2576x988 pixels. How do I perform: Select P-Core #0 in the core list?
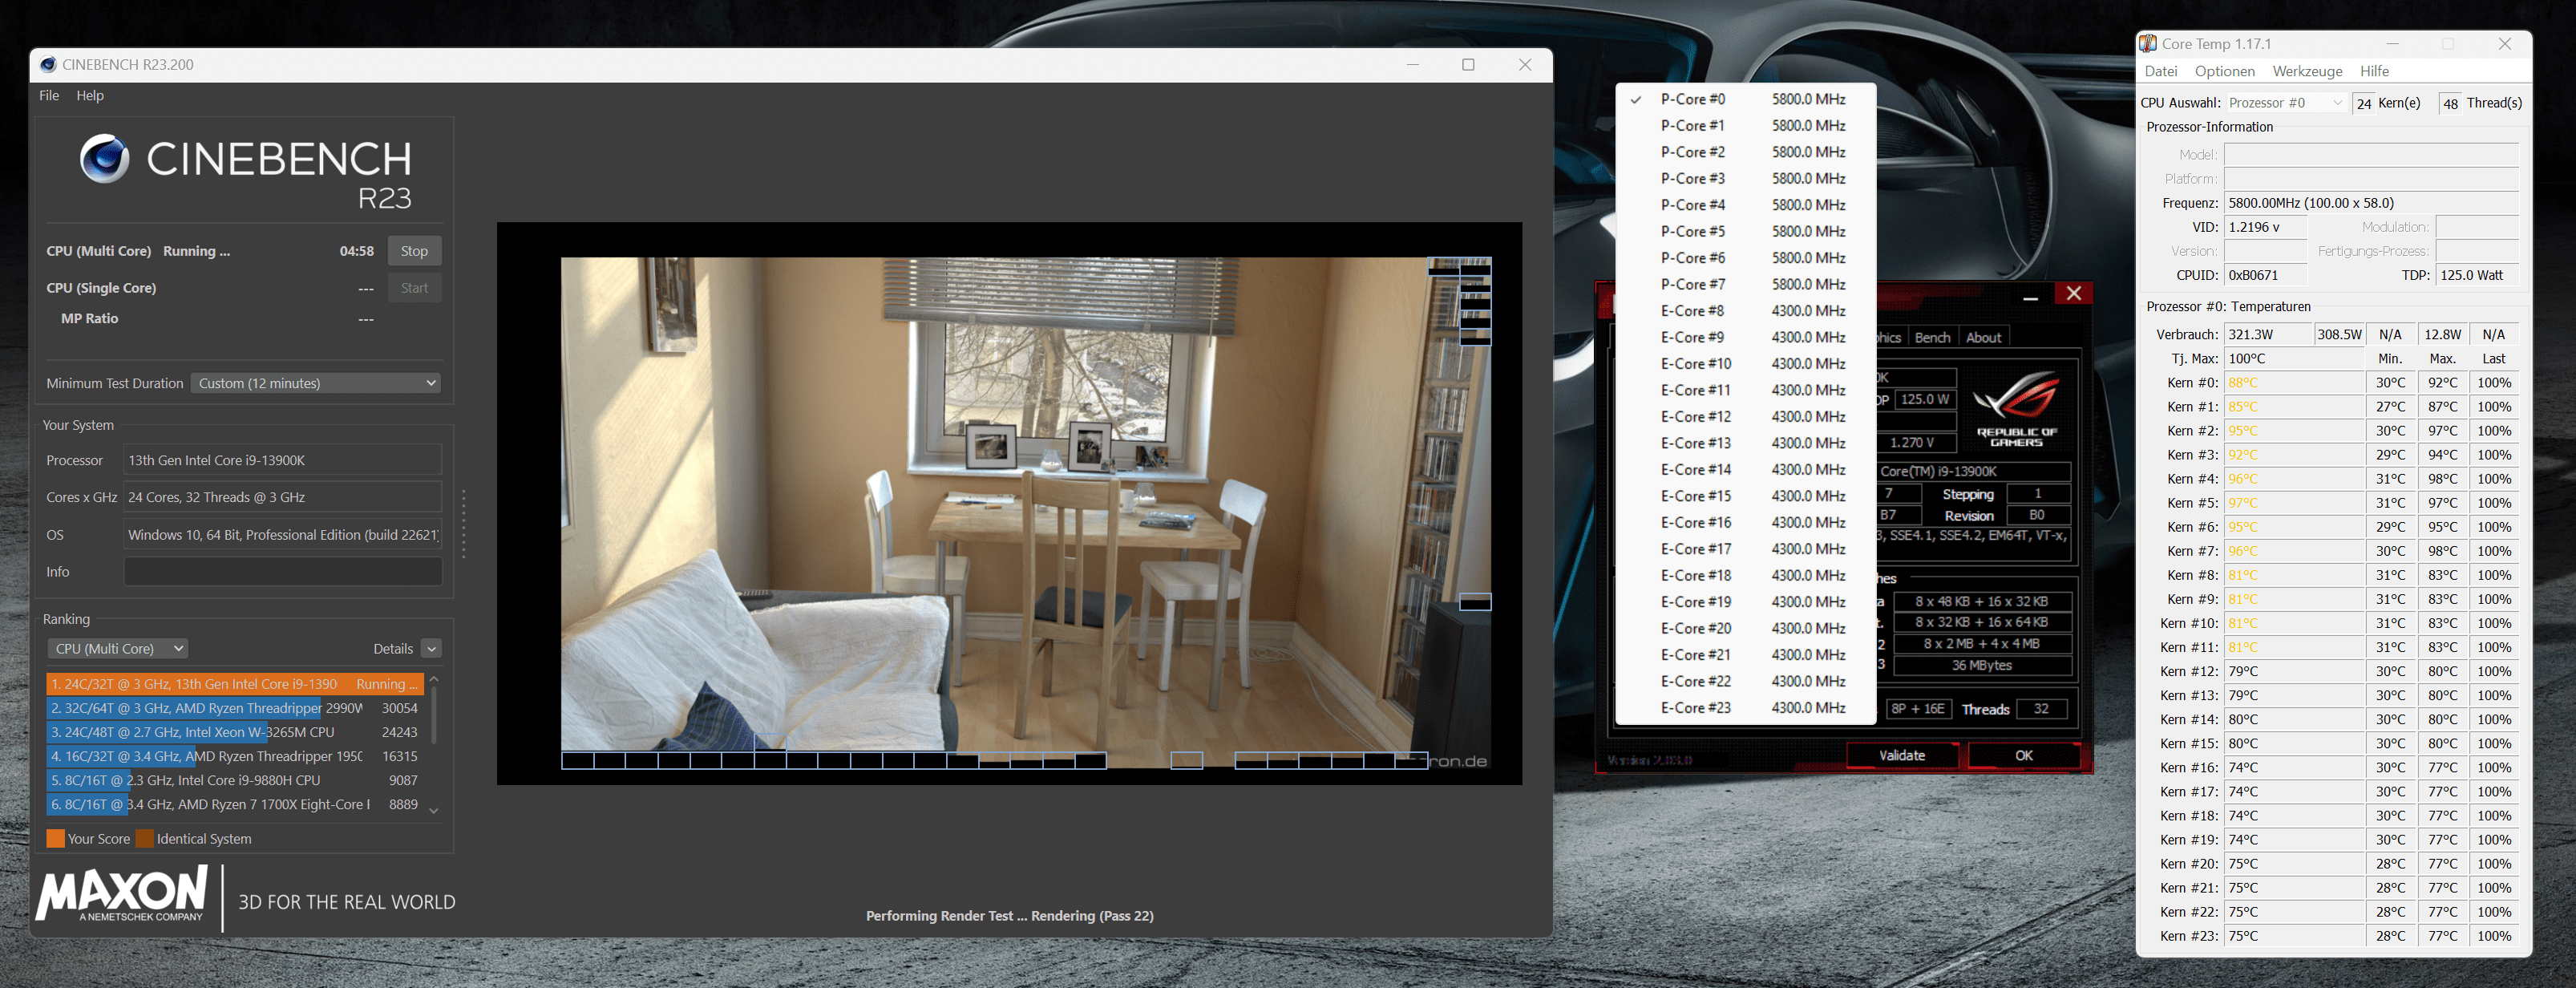tap(1745, 99)
